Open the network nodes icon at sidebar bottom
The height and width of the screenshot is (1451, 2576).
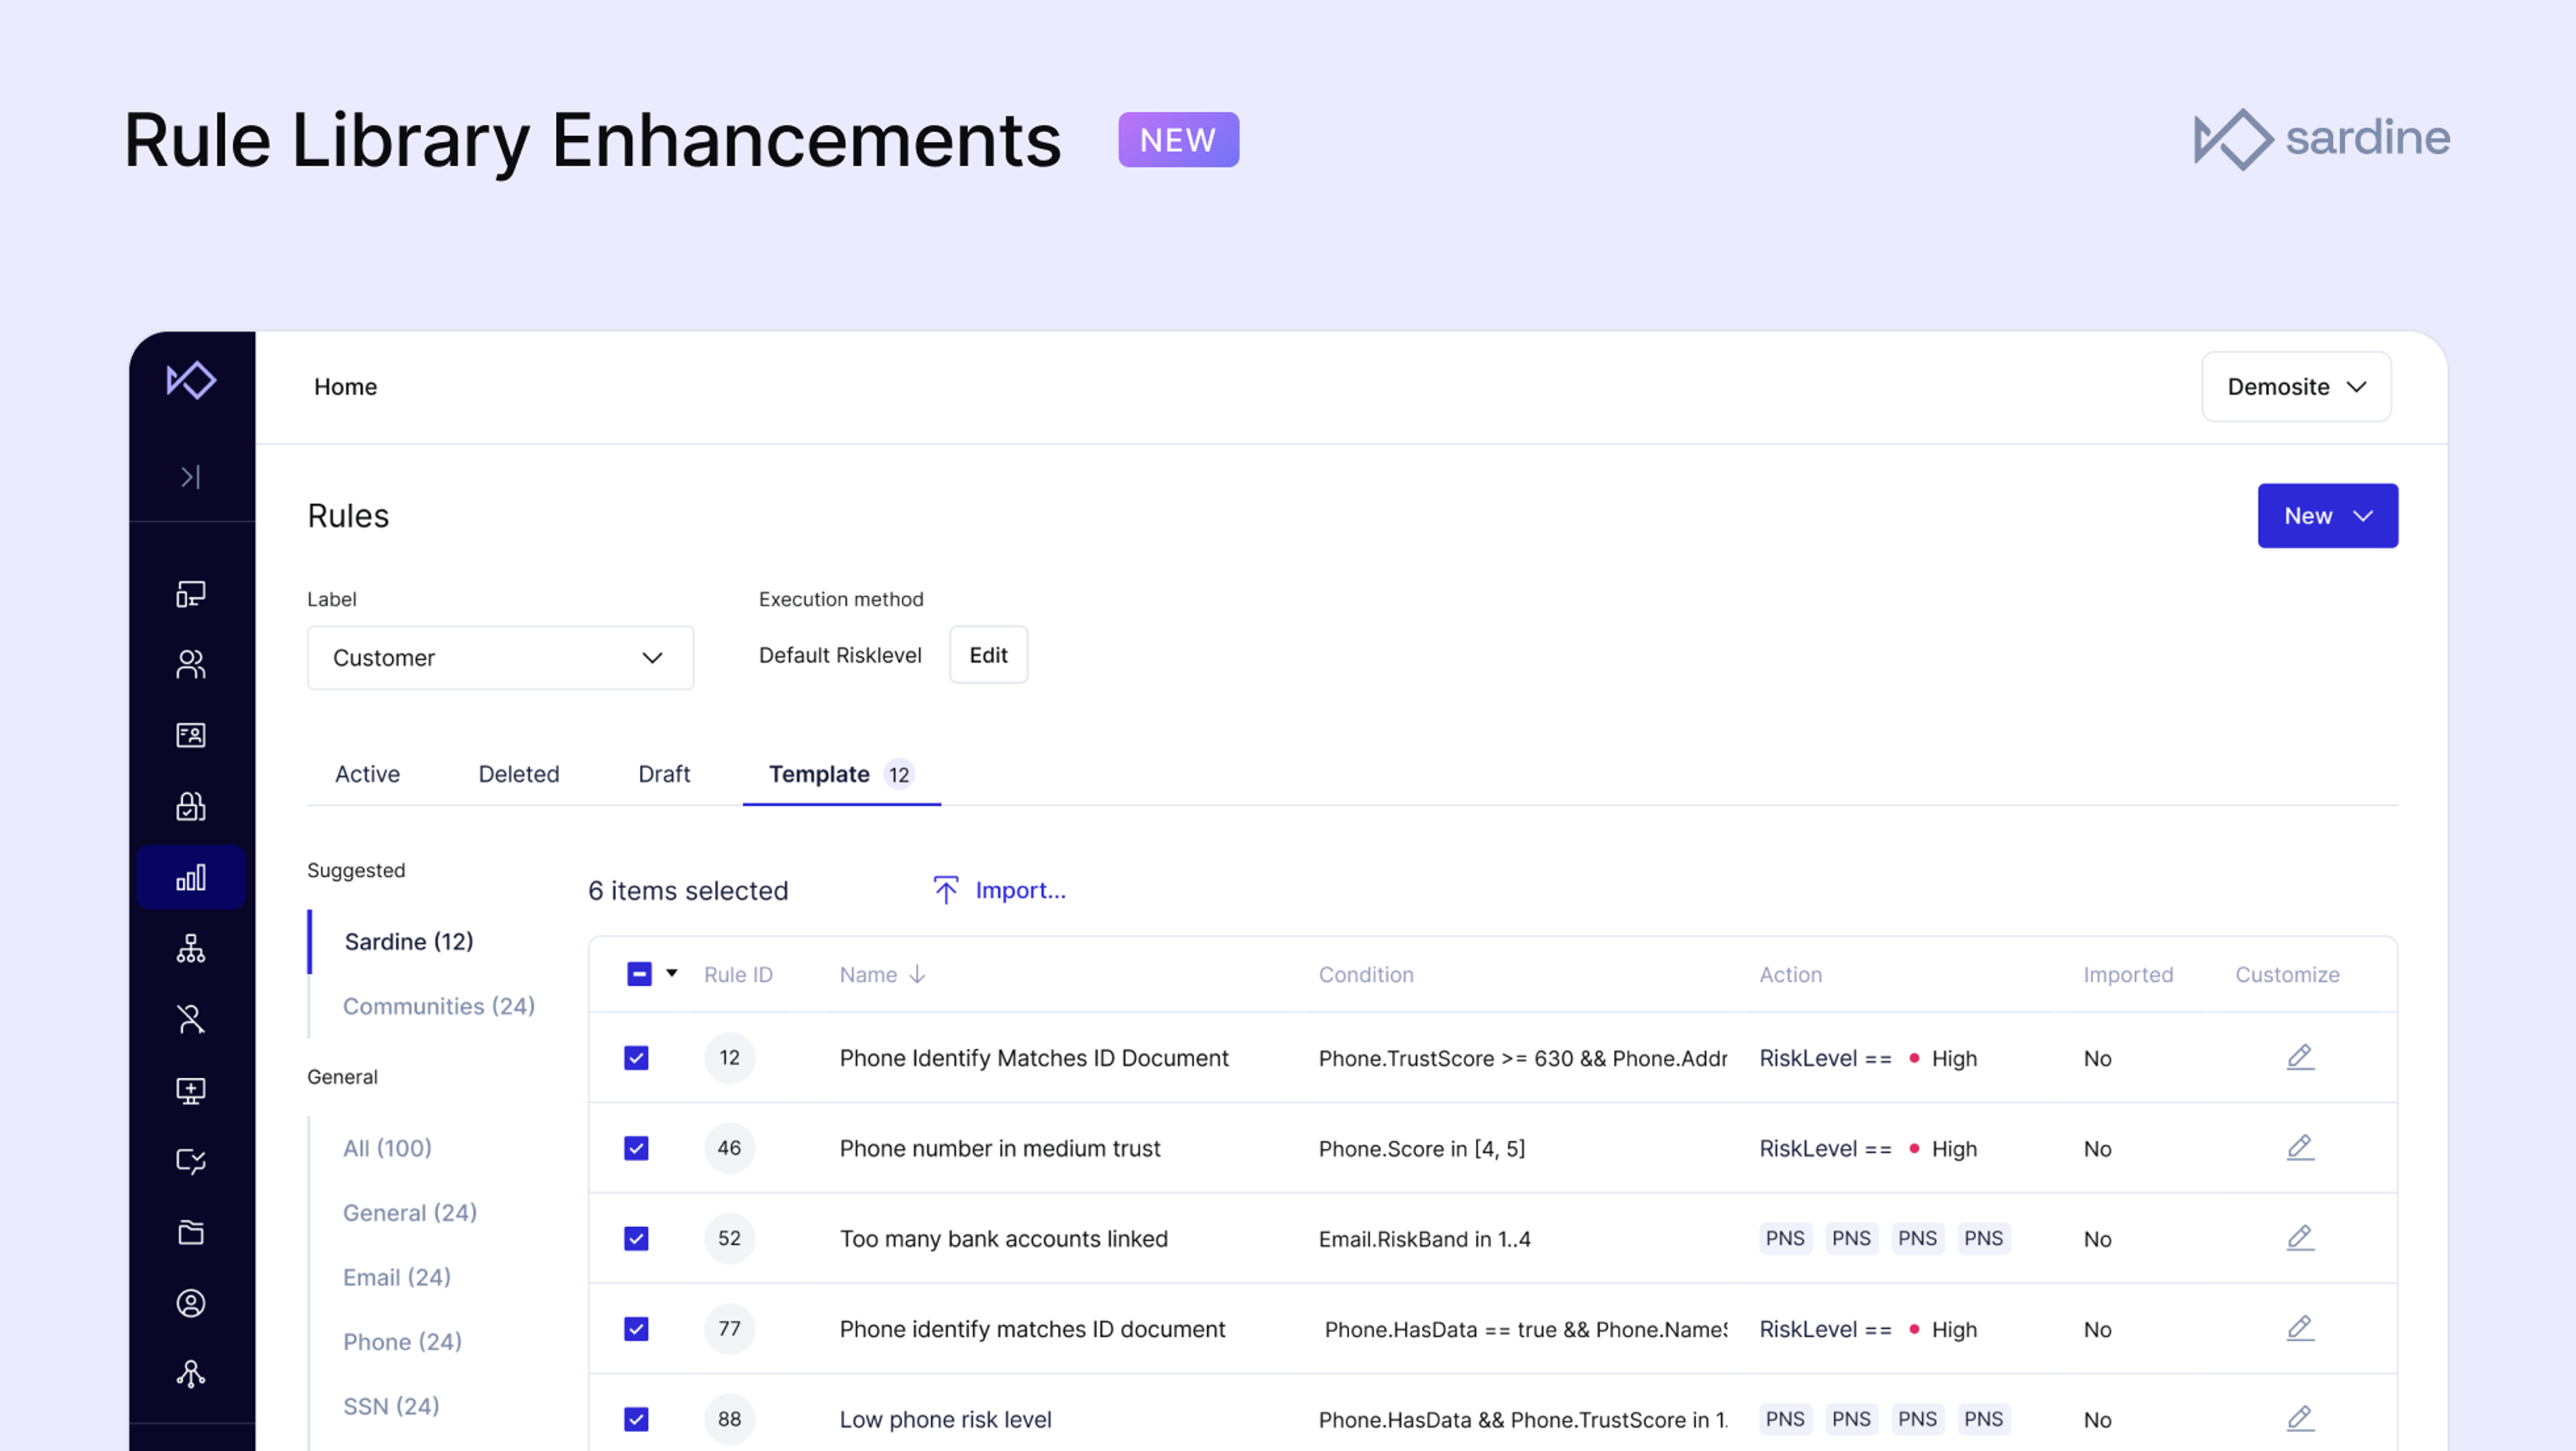[191, 1374]
